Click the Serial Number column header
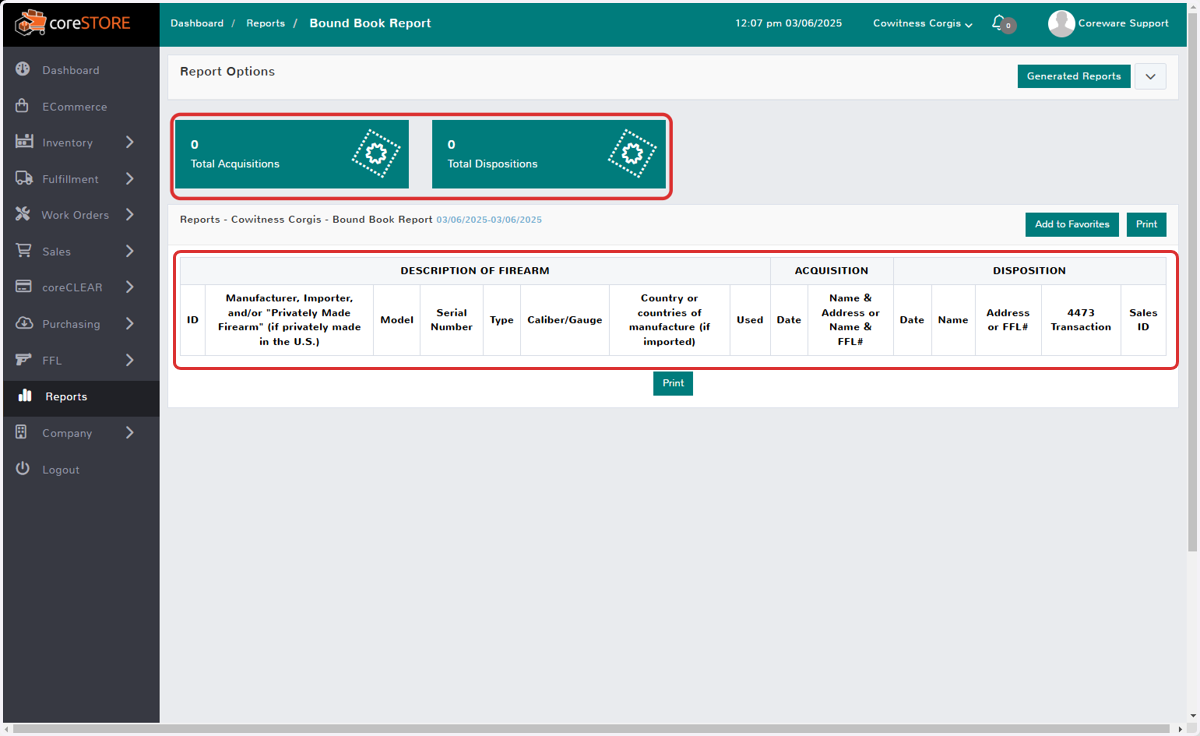Screen dimensions: 1200x736 pos(451,320)
